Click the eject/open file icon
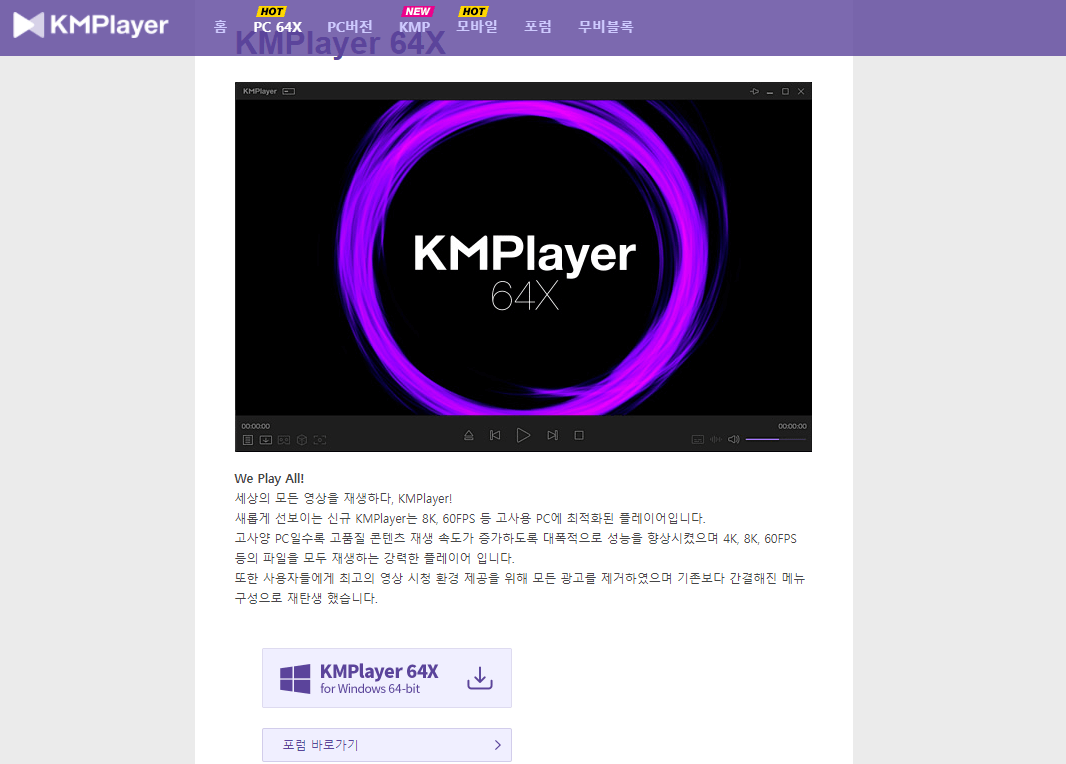The height and width of the screenshot is (764, 1066). click(x=468, y=435)
